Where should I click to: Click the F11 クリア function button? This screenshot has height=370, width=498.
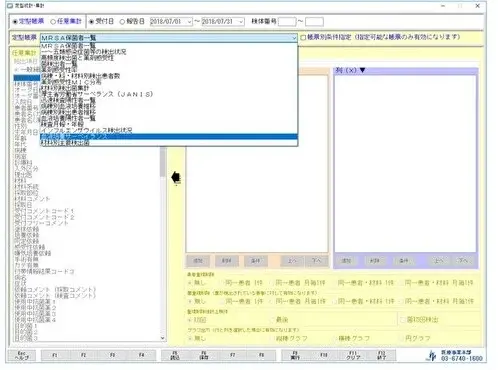tap(353, 355)
